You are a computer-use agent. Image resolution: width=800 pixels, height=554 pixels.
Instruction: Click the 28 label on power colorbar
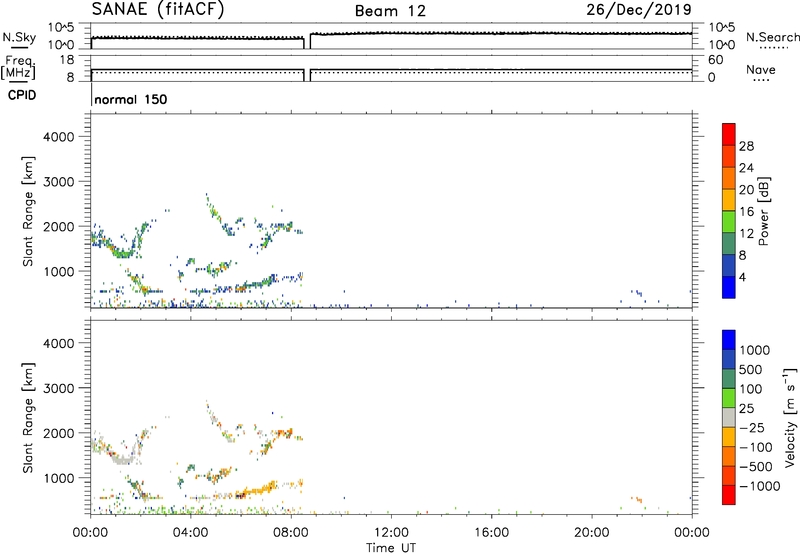[746, 146]
